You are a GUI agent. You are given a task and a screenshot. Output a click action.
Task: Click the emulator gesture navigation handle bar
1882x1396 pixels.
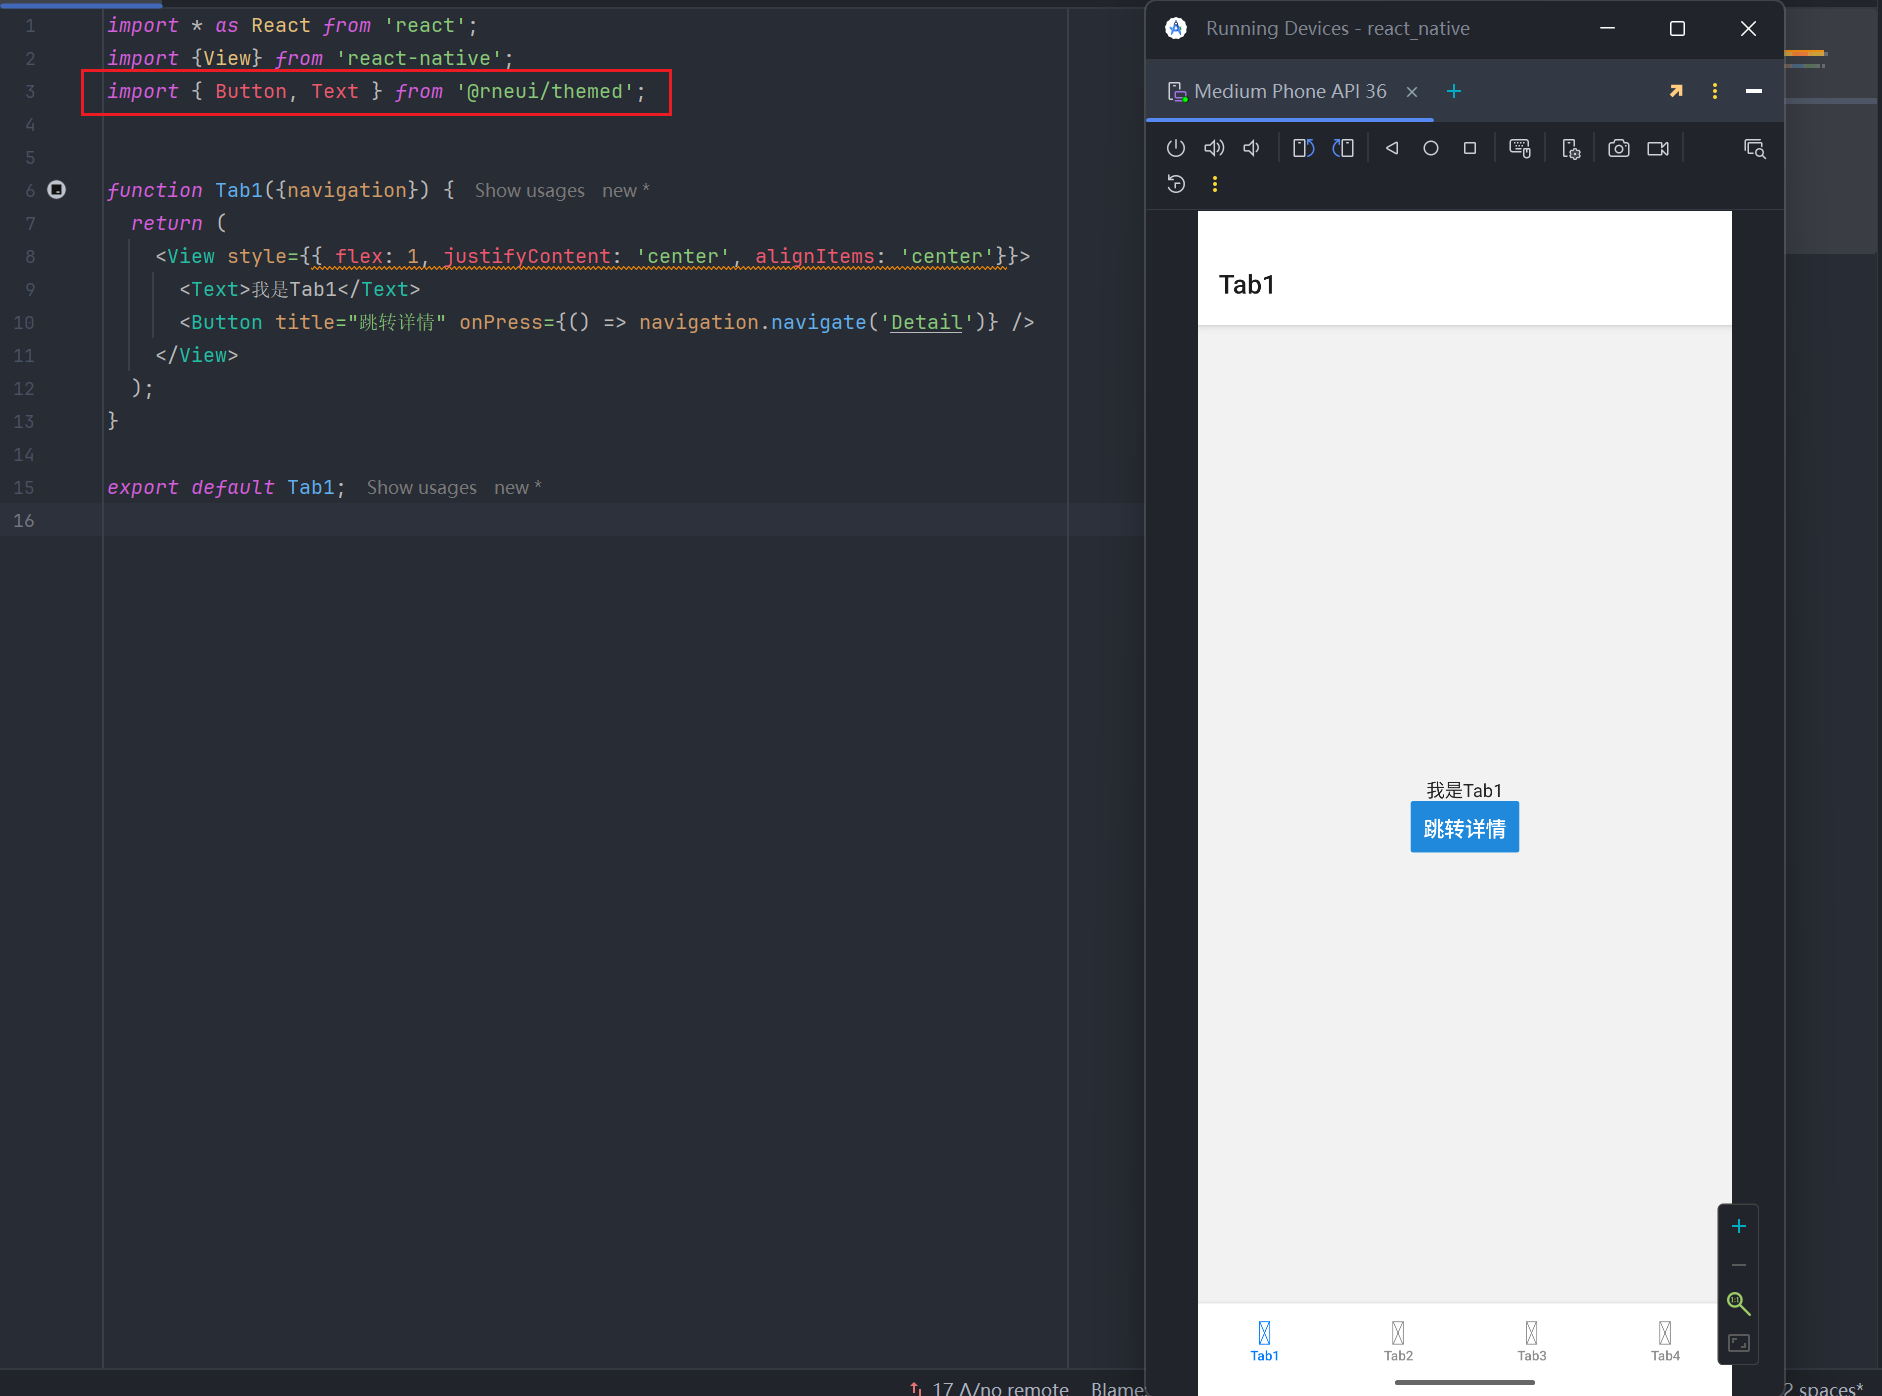point(1465,1382)
